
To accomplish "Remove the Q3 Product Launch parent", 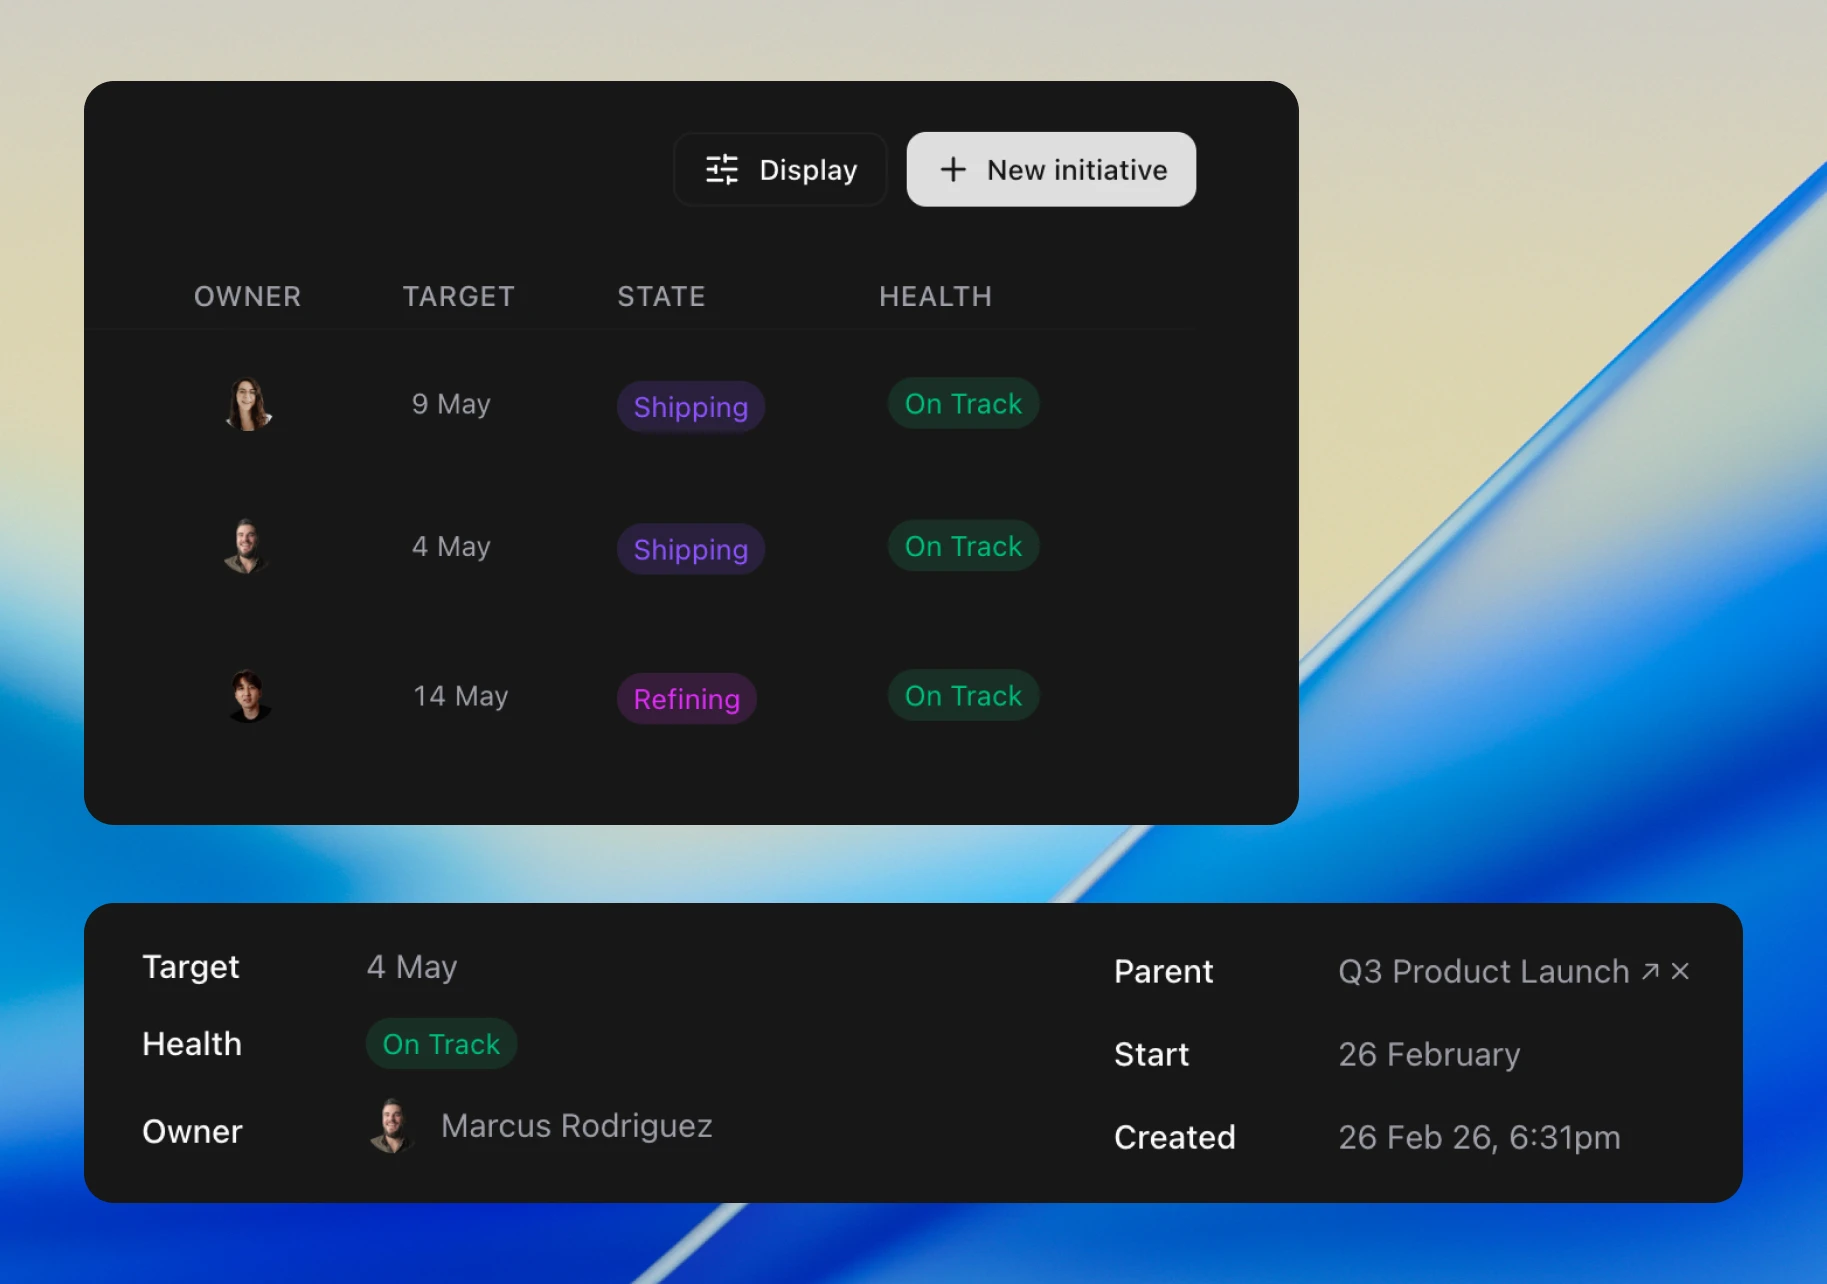I will coord(1680,971).
